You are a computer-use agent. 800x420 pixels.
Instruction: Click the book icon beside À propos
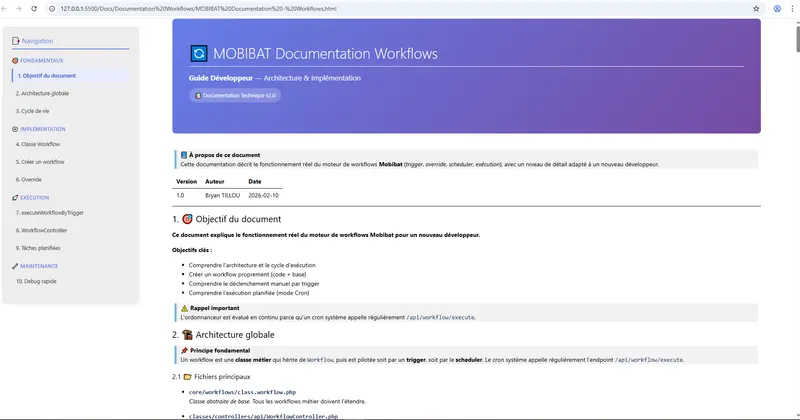[184, 155]
